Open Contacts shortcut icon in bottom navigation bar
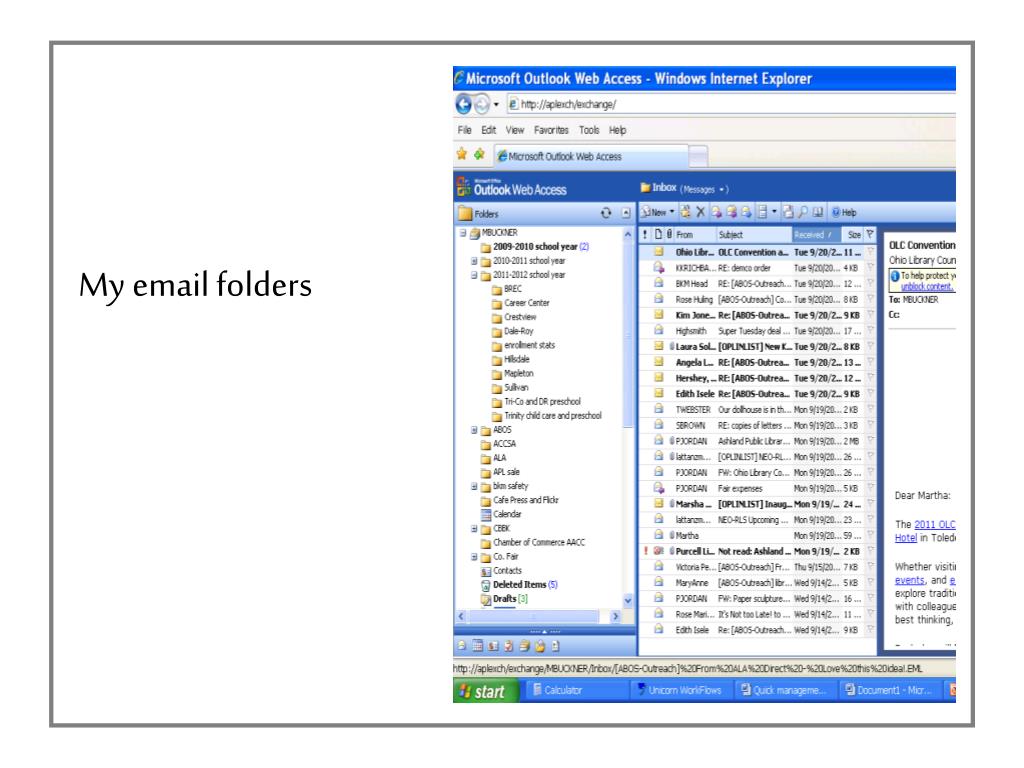 point(493,646)
